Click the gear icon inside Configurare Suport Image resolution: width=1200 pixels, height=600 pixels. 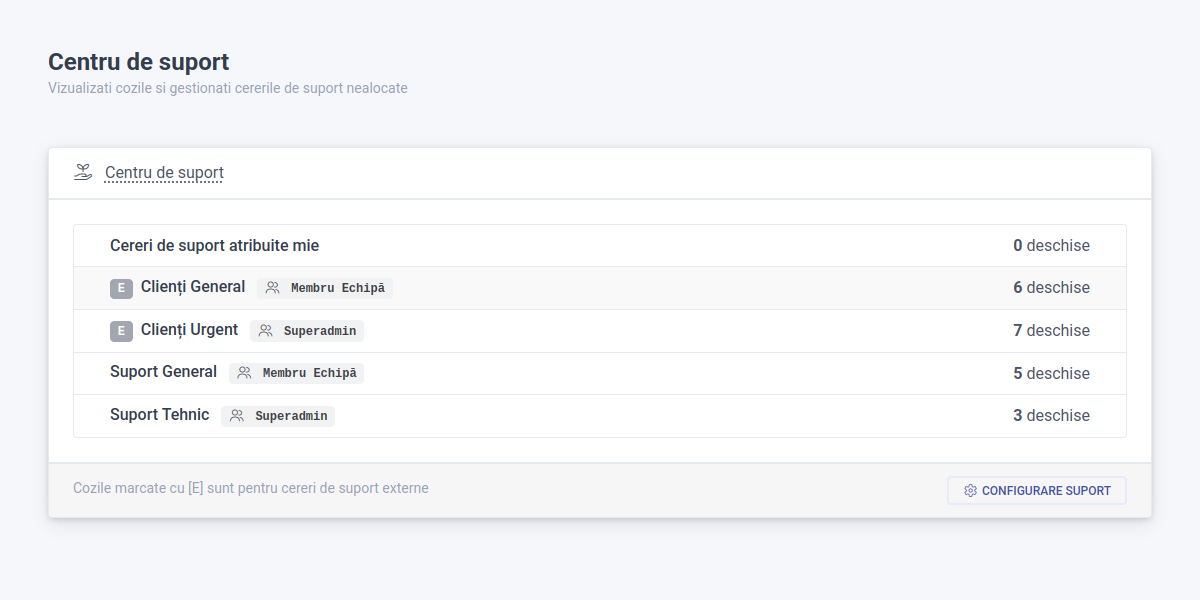pos(968,490)
